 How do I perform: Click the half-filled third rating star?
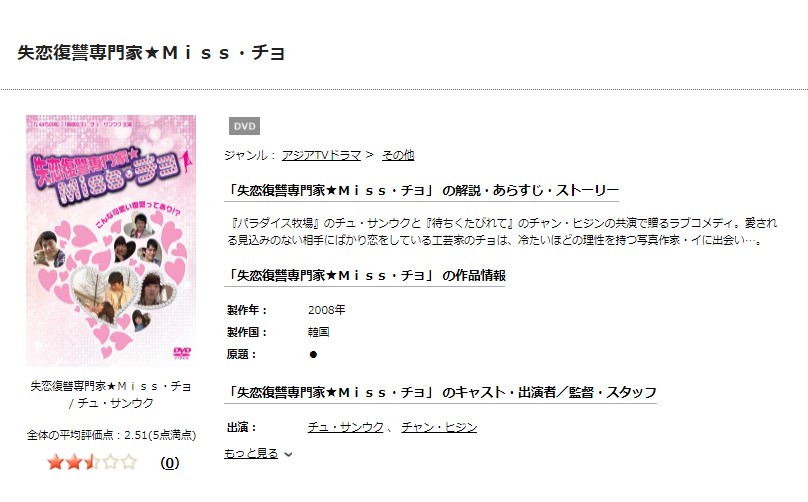(92, 462)
